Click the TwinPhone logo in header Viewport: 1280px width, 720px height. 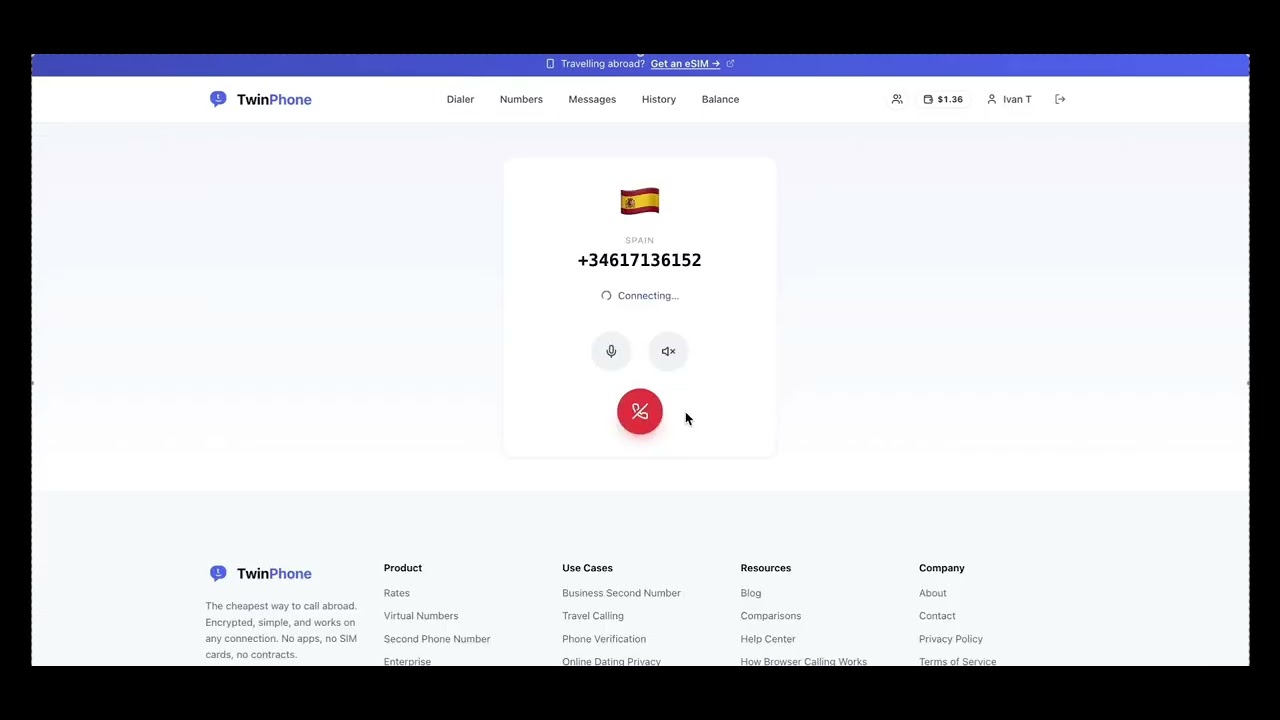coord(260,99)
